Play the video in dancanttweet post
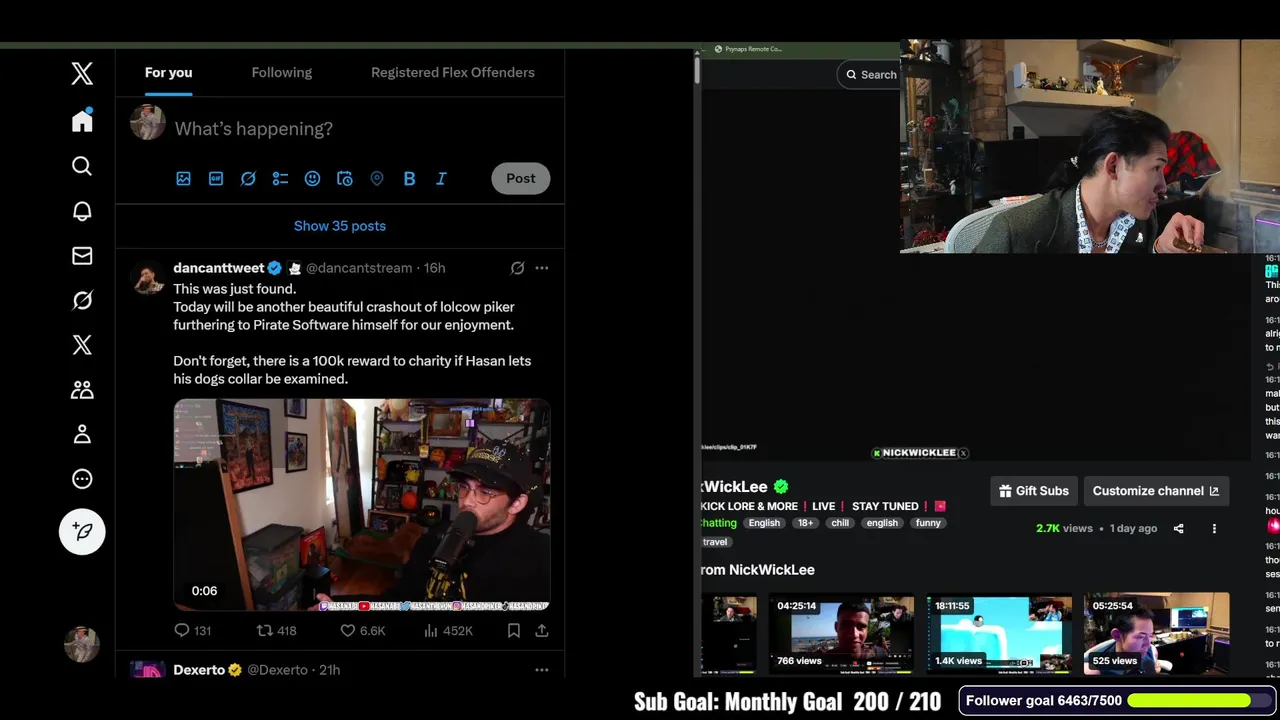The width and height of the screenshot is (1280, 720). tap(362, 505)
